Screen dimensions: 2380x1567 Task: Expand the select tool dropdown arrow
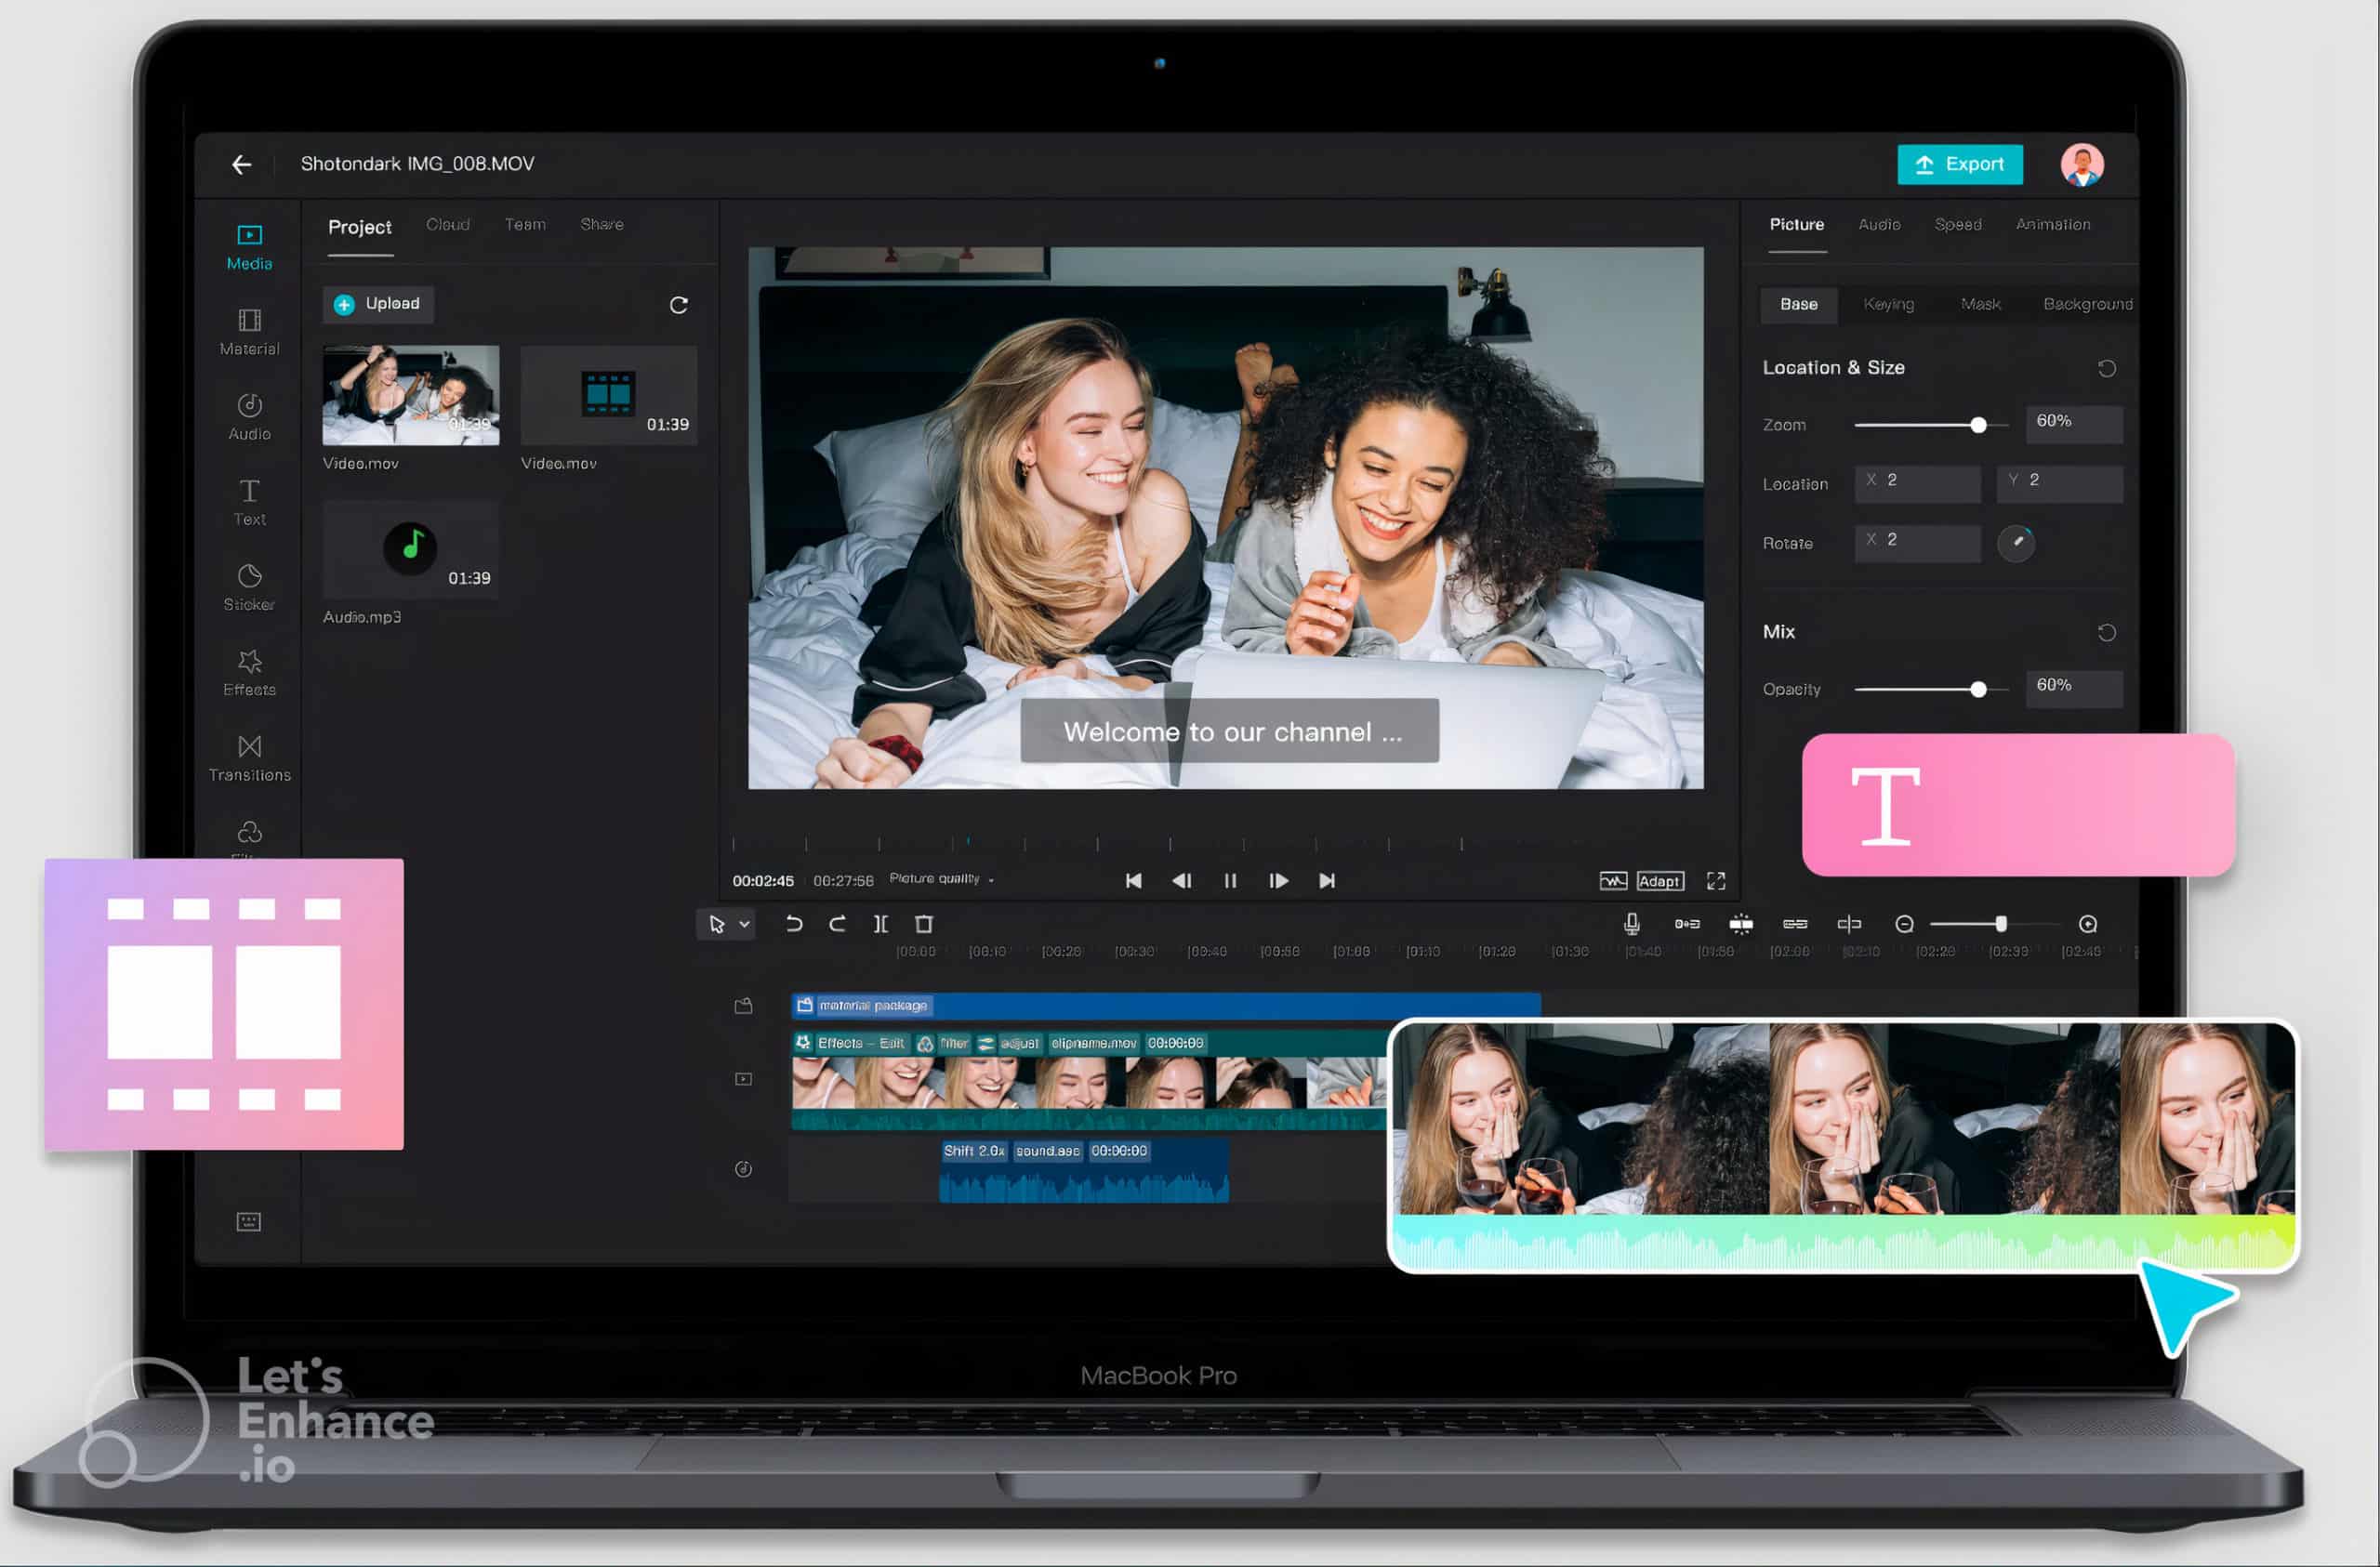pyautogui.click(x=744, y=924)
